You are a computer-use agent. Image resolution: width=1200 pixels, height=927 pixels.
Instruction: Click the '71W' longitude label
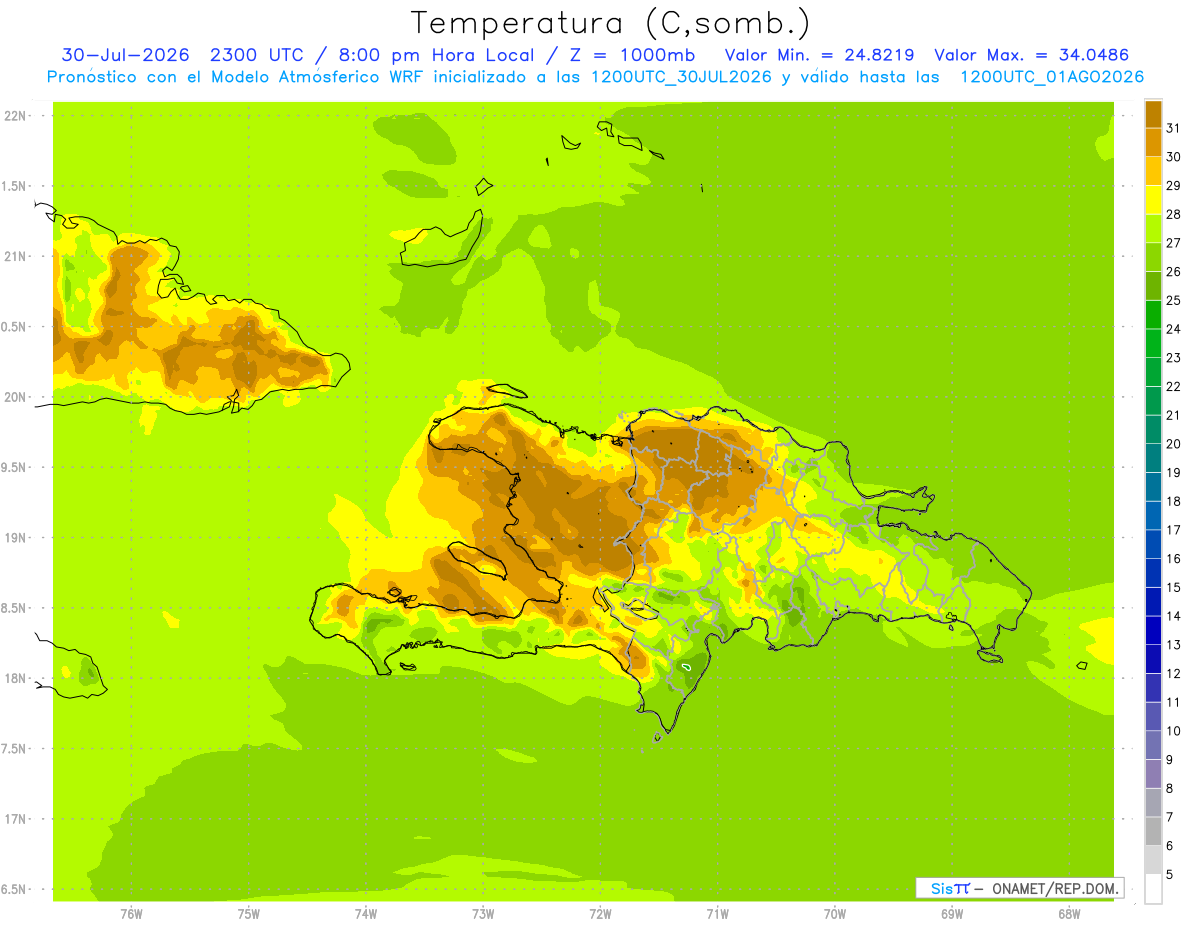pos(717,914)
